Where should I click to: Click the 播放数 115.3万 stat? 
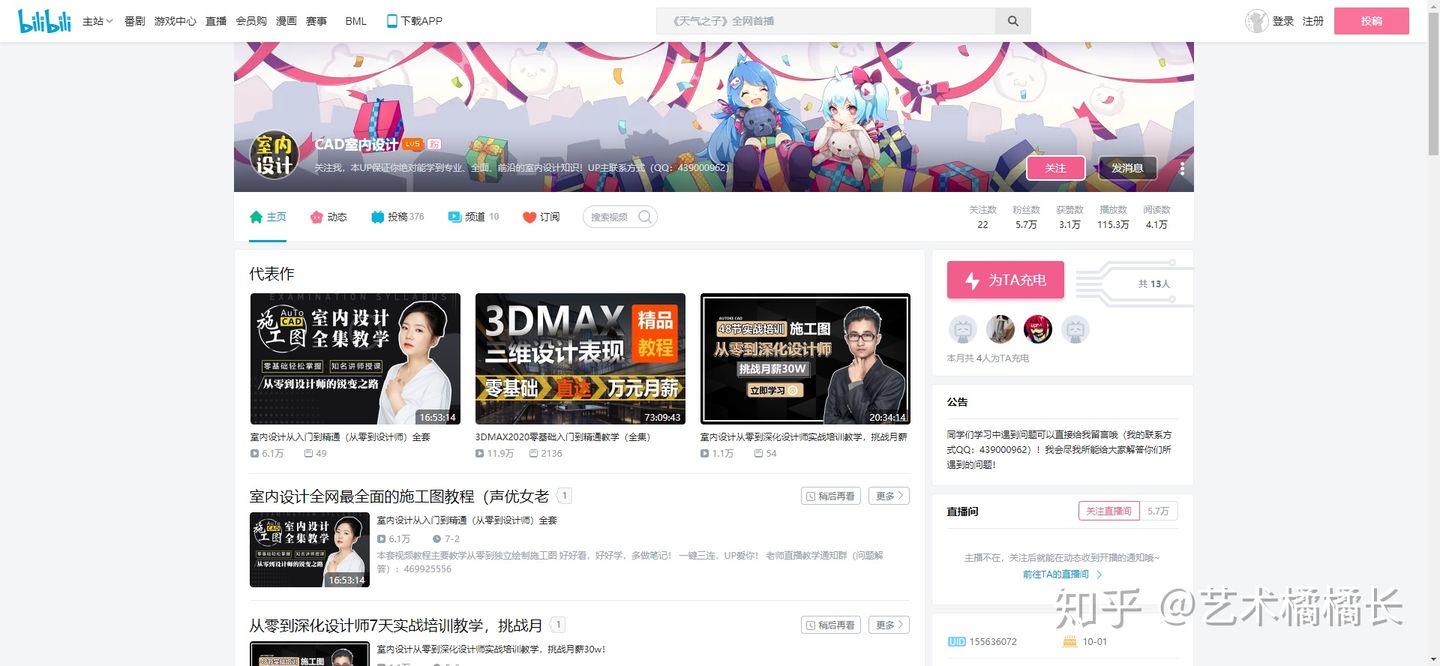coord(1113,217)
